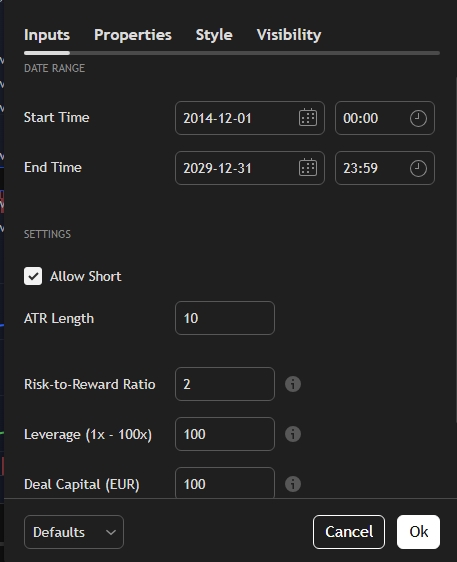Click the clock icon in Start Time field
Screen dimensions: 457x562
[418, 118]
